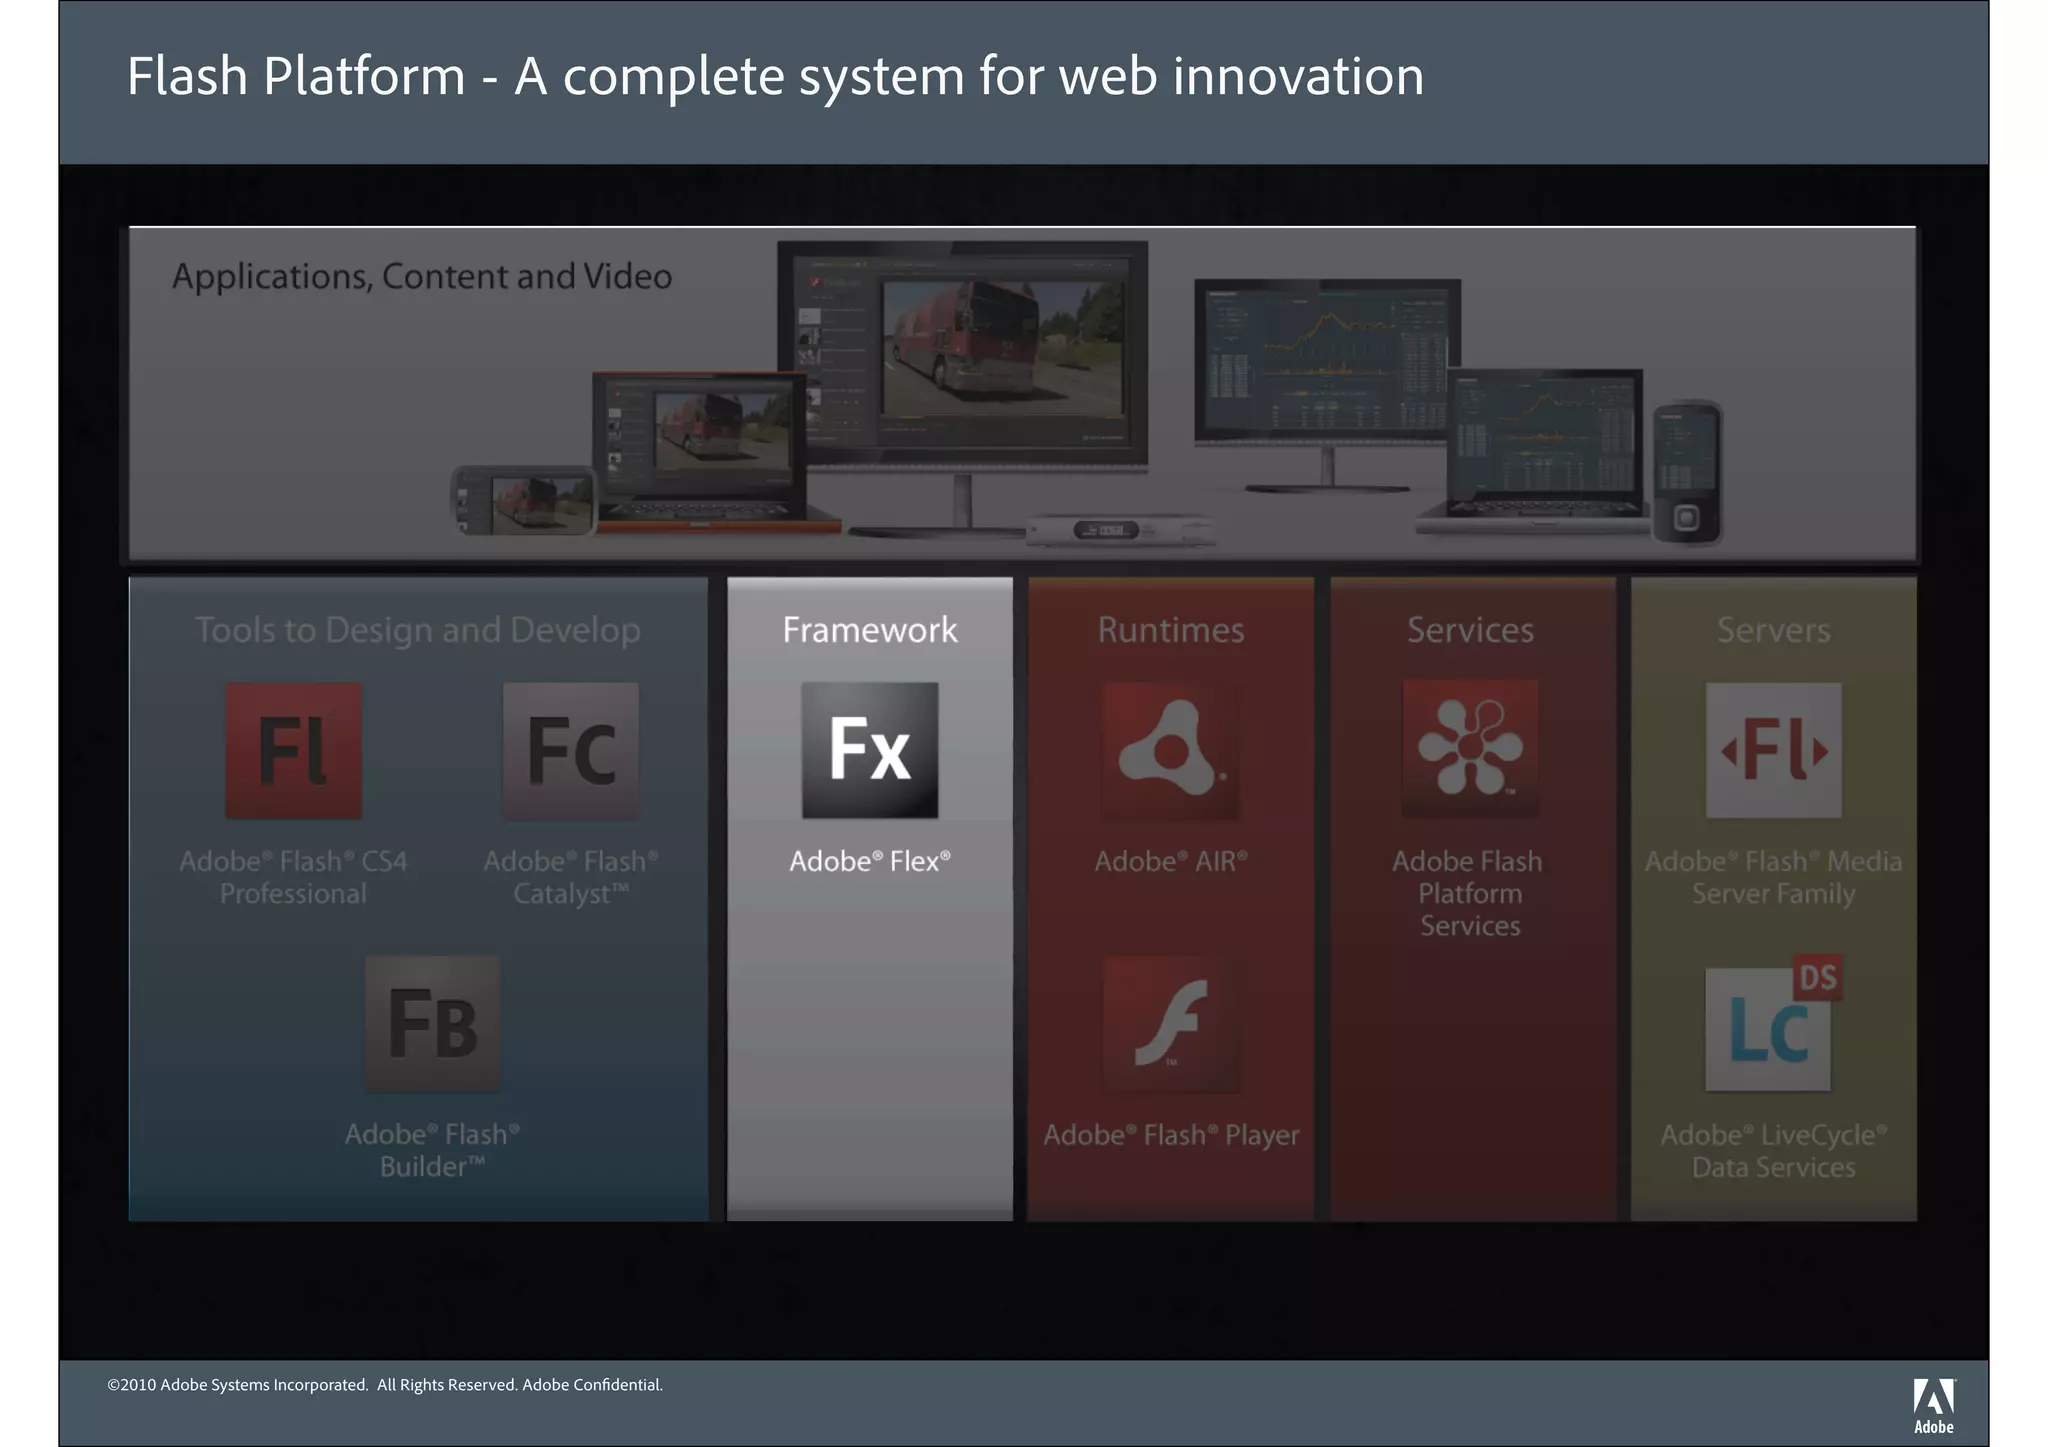This screenshot has width=2048, height=1447.
Task: Click the Framework column heading
Action: pyautogui.click(x=870, y=630)
